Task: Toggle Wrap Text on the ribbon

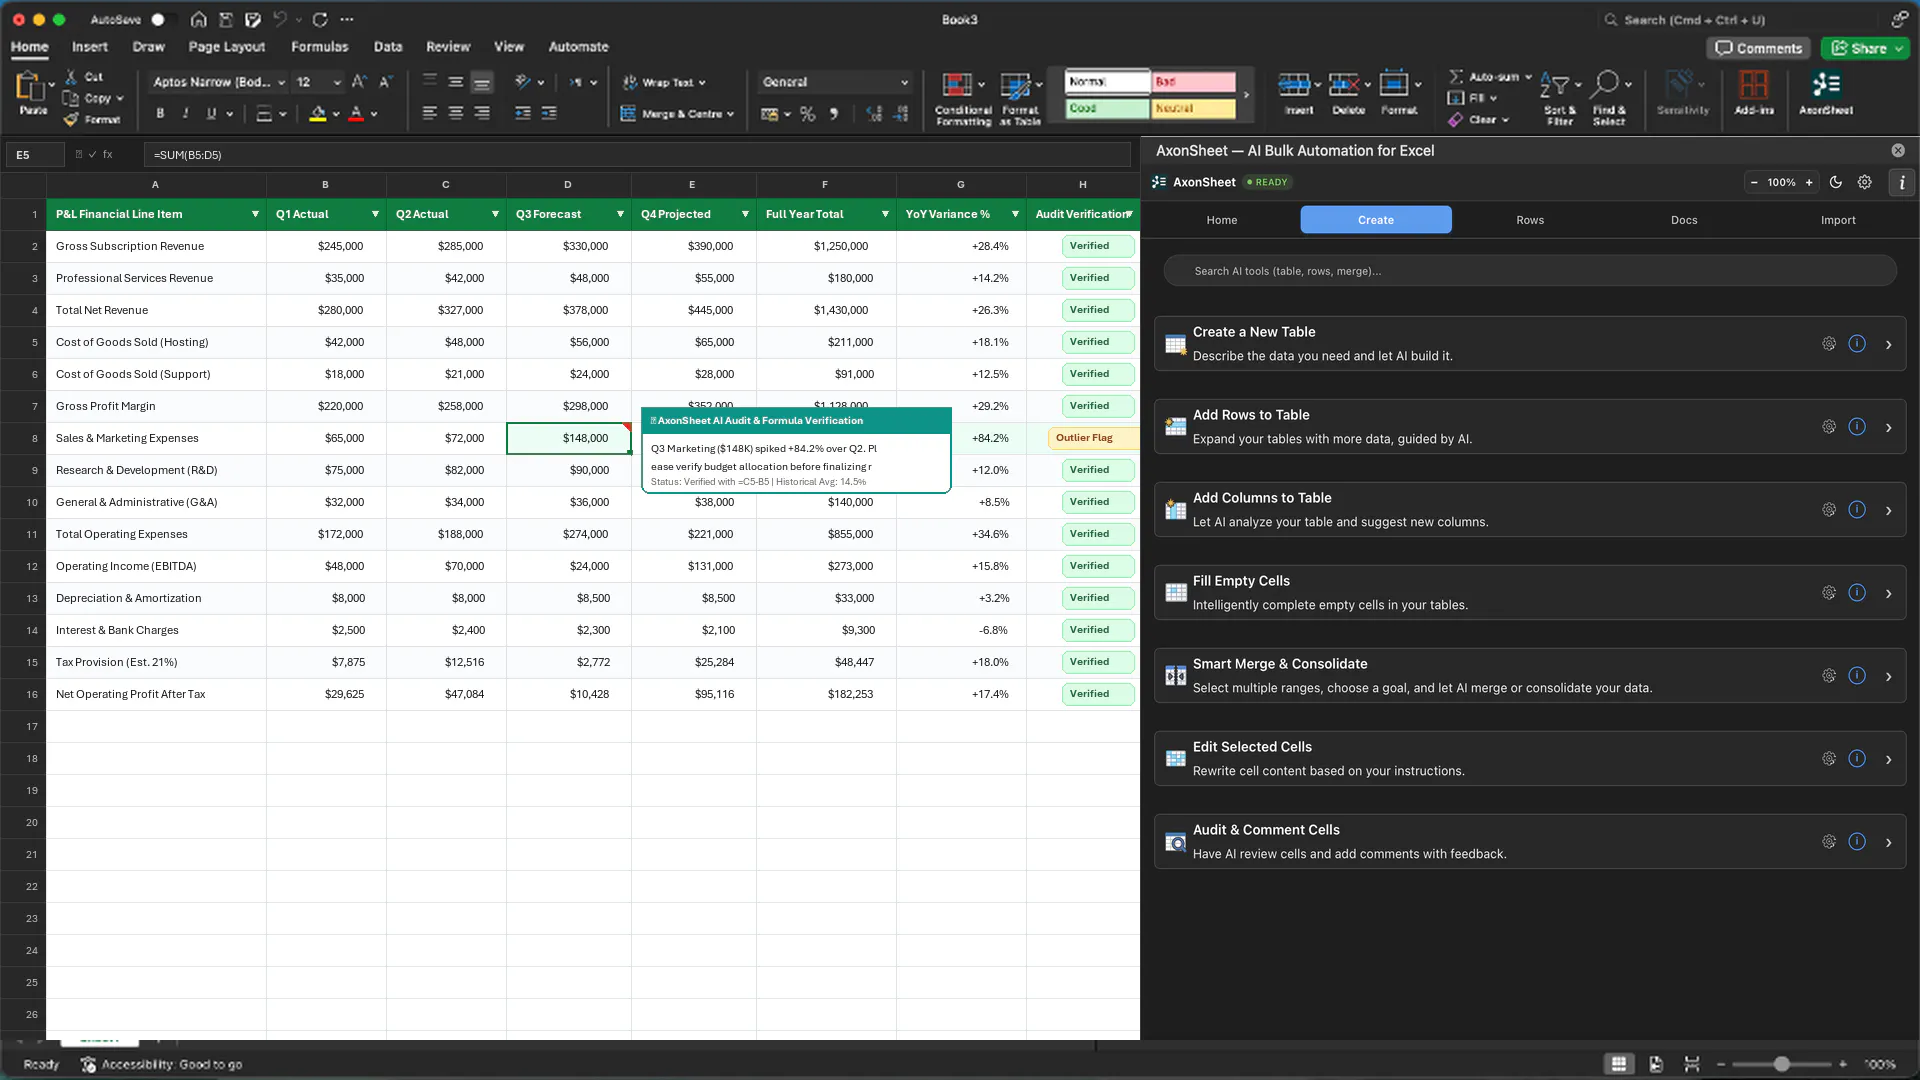Action: (664, 83)
